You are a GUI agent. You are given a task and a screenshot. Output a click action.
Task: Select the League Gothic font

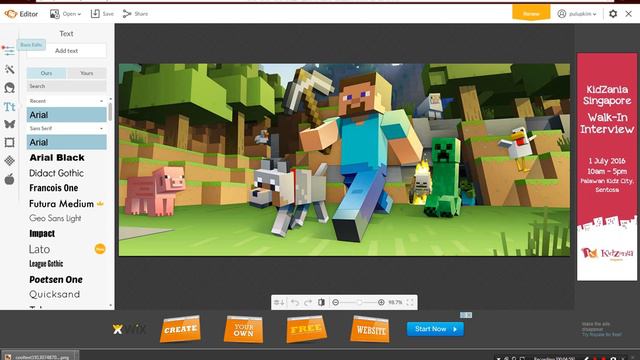(46, 264)
